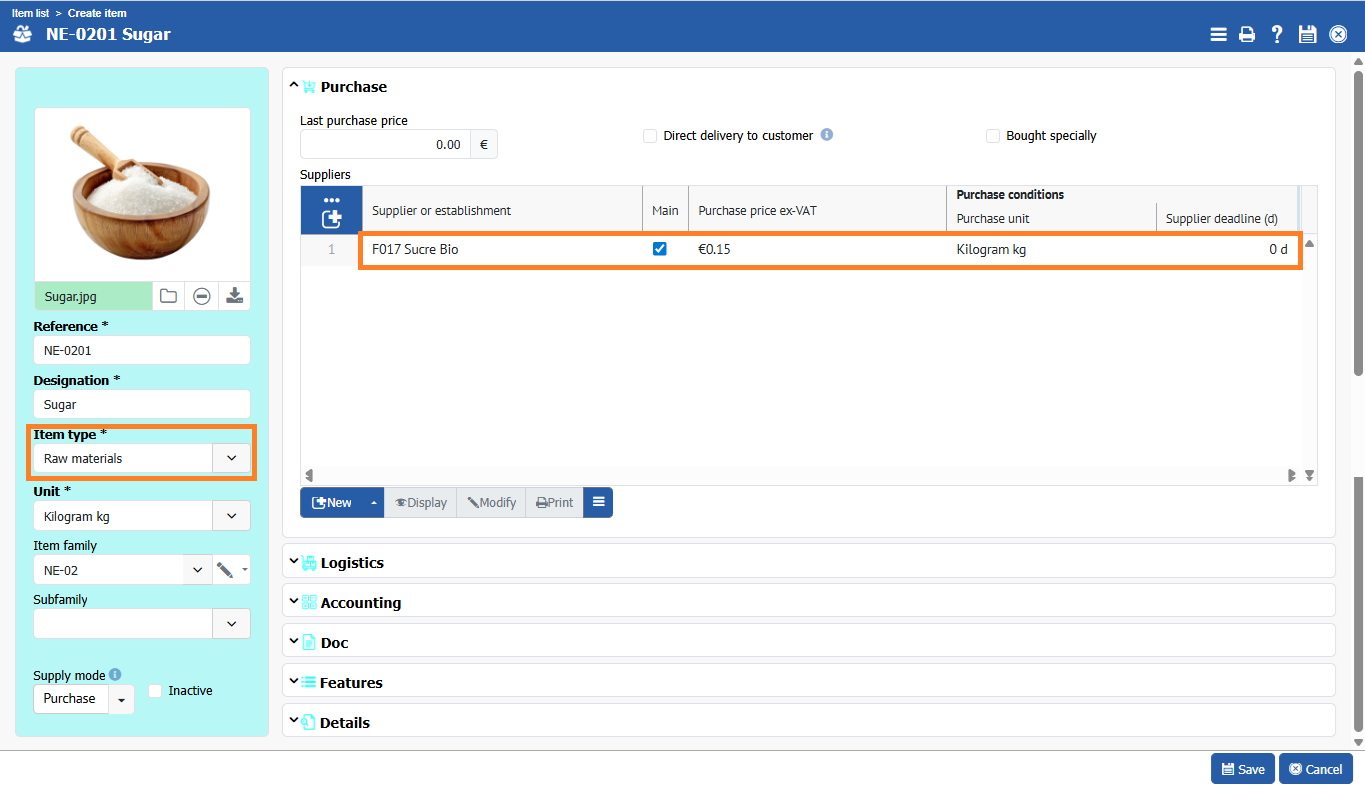Edit item family with the pencil icon
Image resolution: width=1365 pixels, height=788 pixels.
(225, 570)
